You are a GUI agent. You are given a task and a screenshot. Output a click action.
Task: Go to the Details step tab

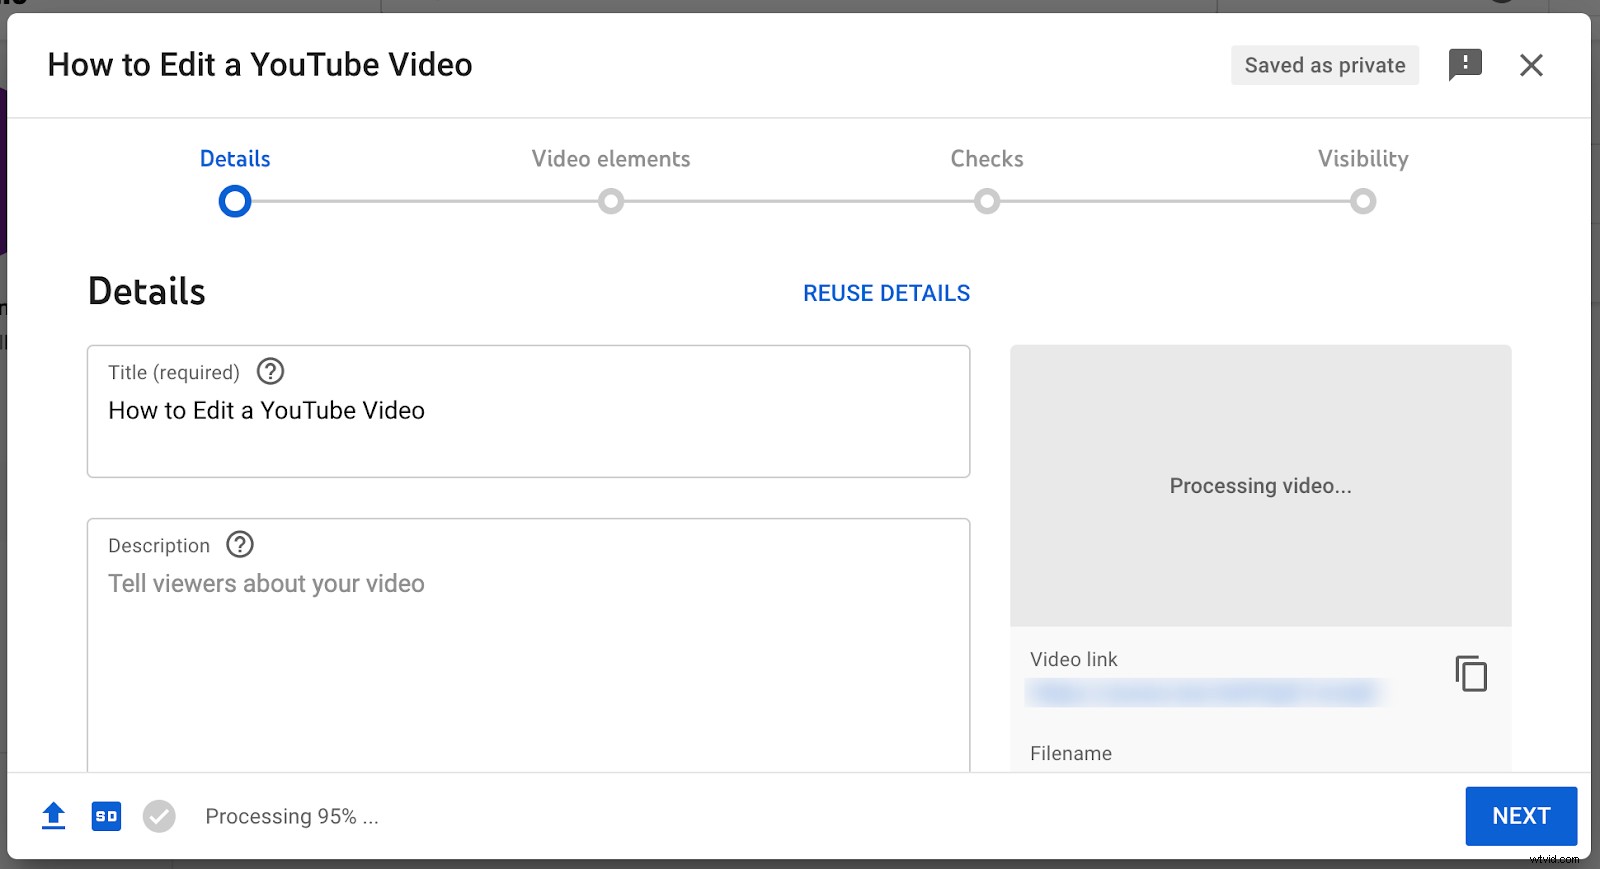(235, 159)
